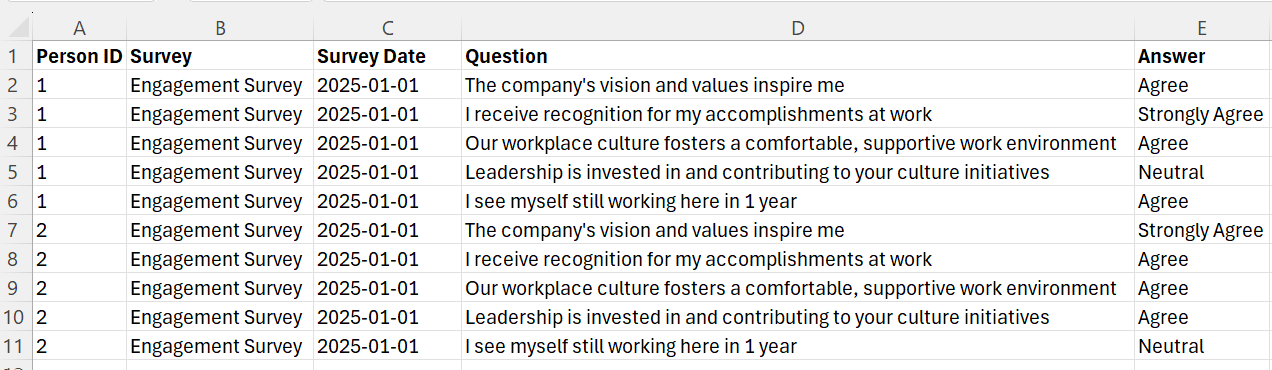Viewport: 1272px width, 370px height.
Task: Select the Neutral answer in row 5
Action: [1203, 172]
